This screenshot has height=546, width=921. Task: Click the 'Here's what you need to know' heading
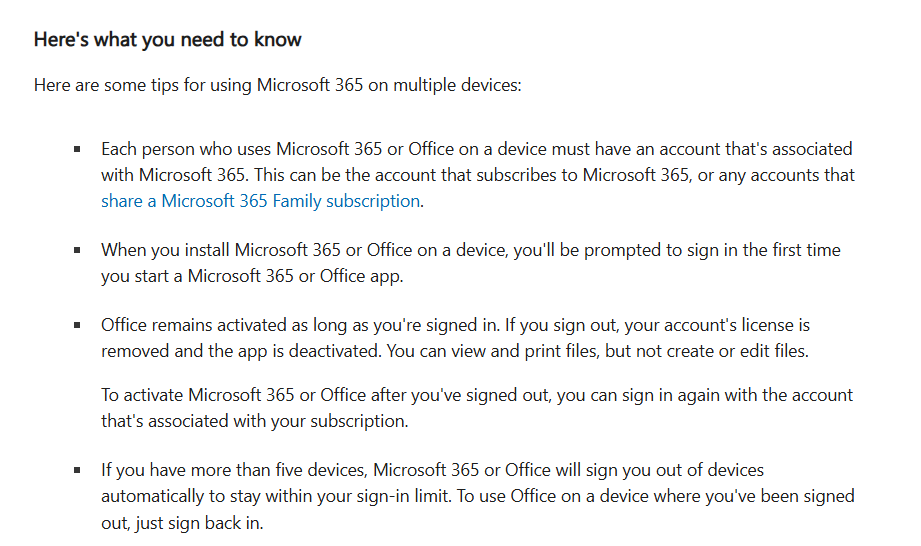[x=167, y=40]
